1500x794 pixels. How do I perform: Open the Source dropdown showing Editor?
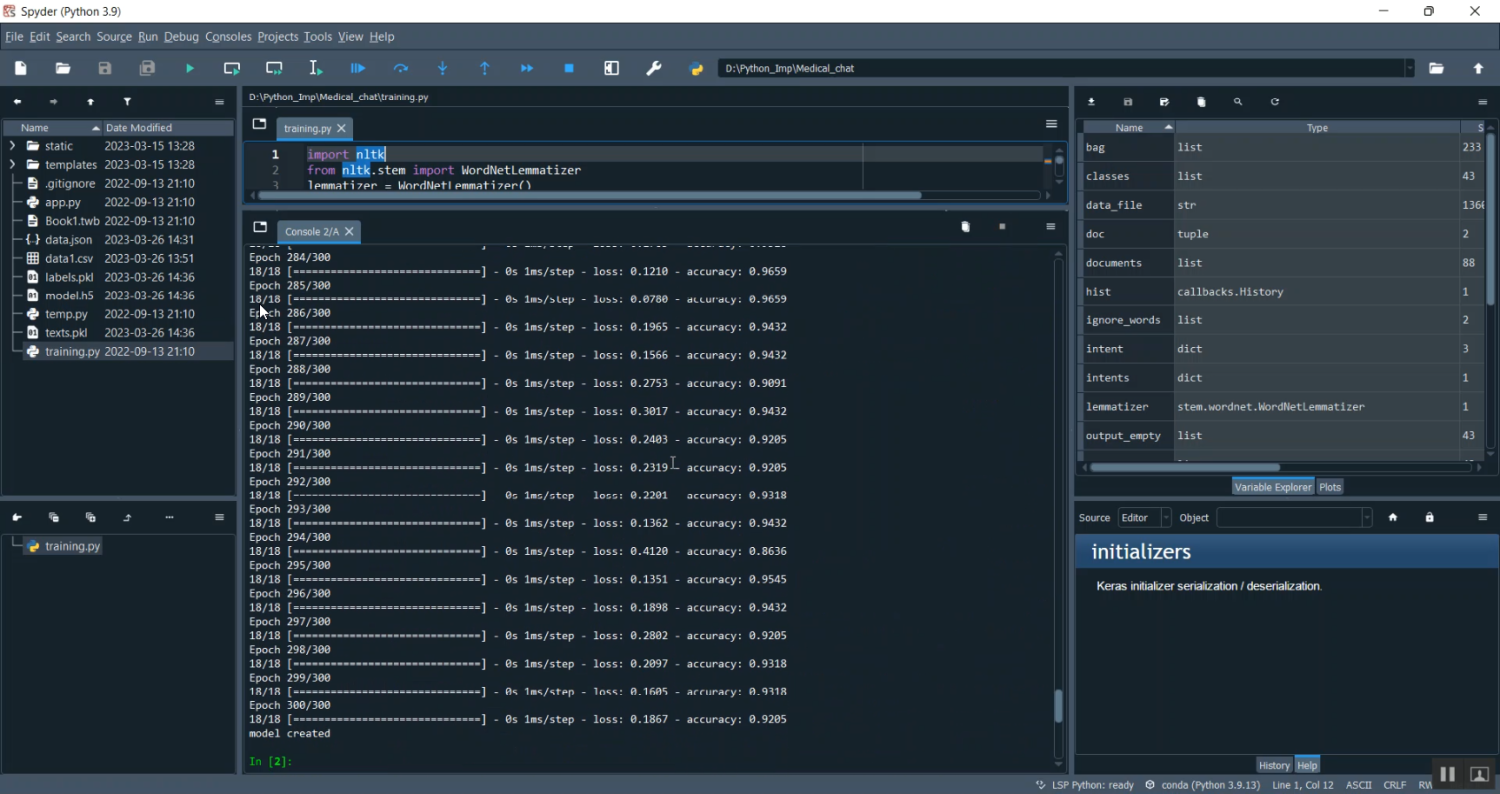point(1144,517)
